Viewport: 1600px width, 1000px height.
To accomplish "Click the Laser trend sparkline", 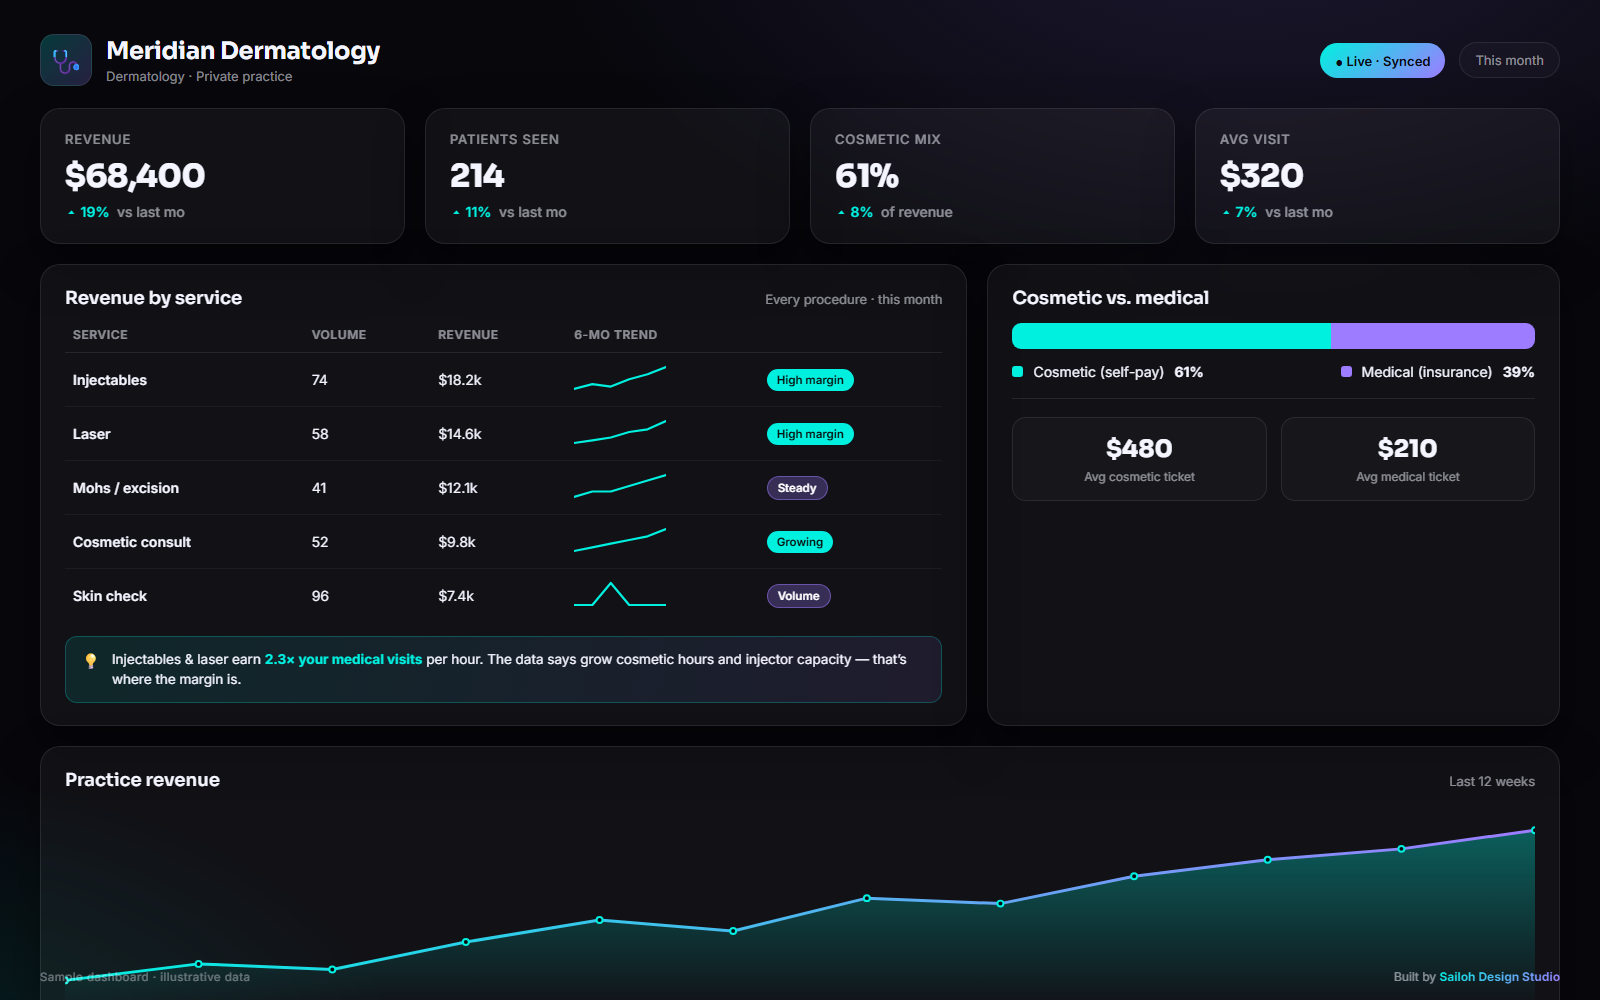I will (620, 432).
